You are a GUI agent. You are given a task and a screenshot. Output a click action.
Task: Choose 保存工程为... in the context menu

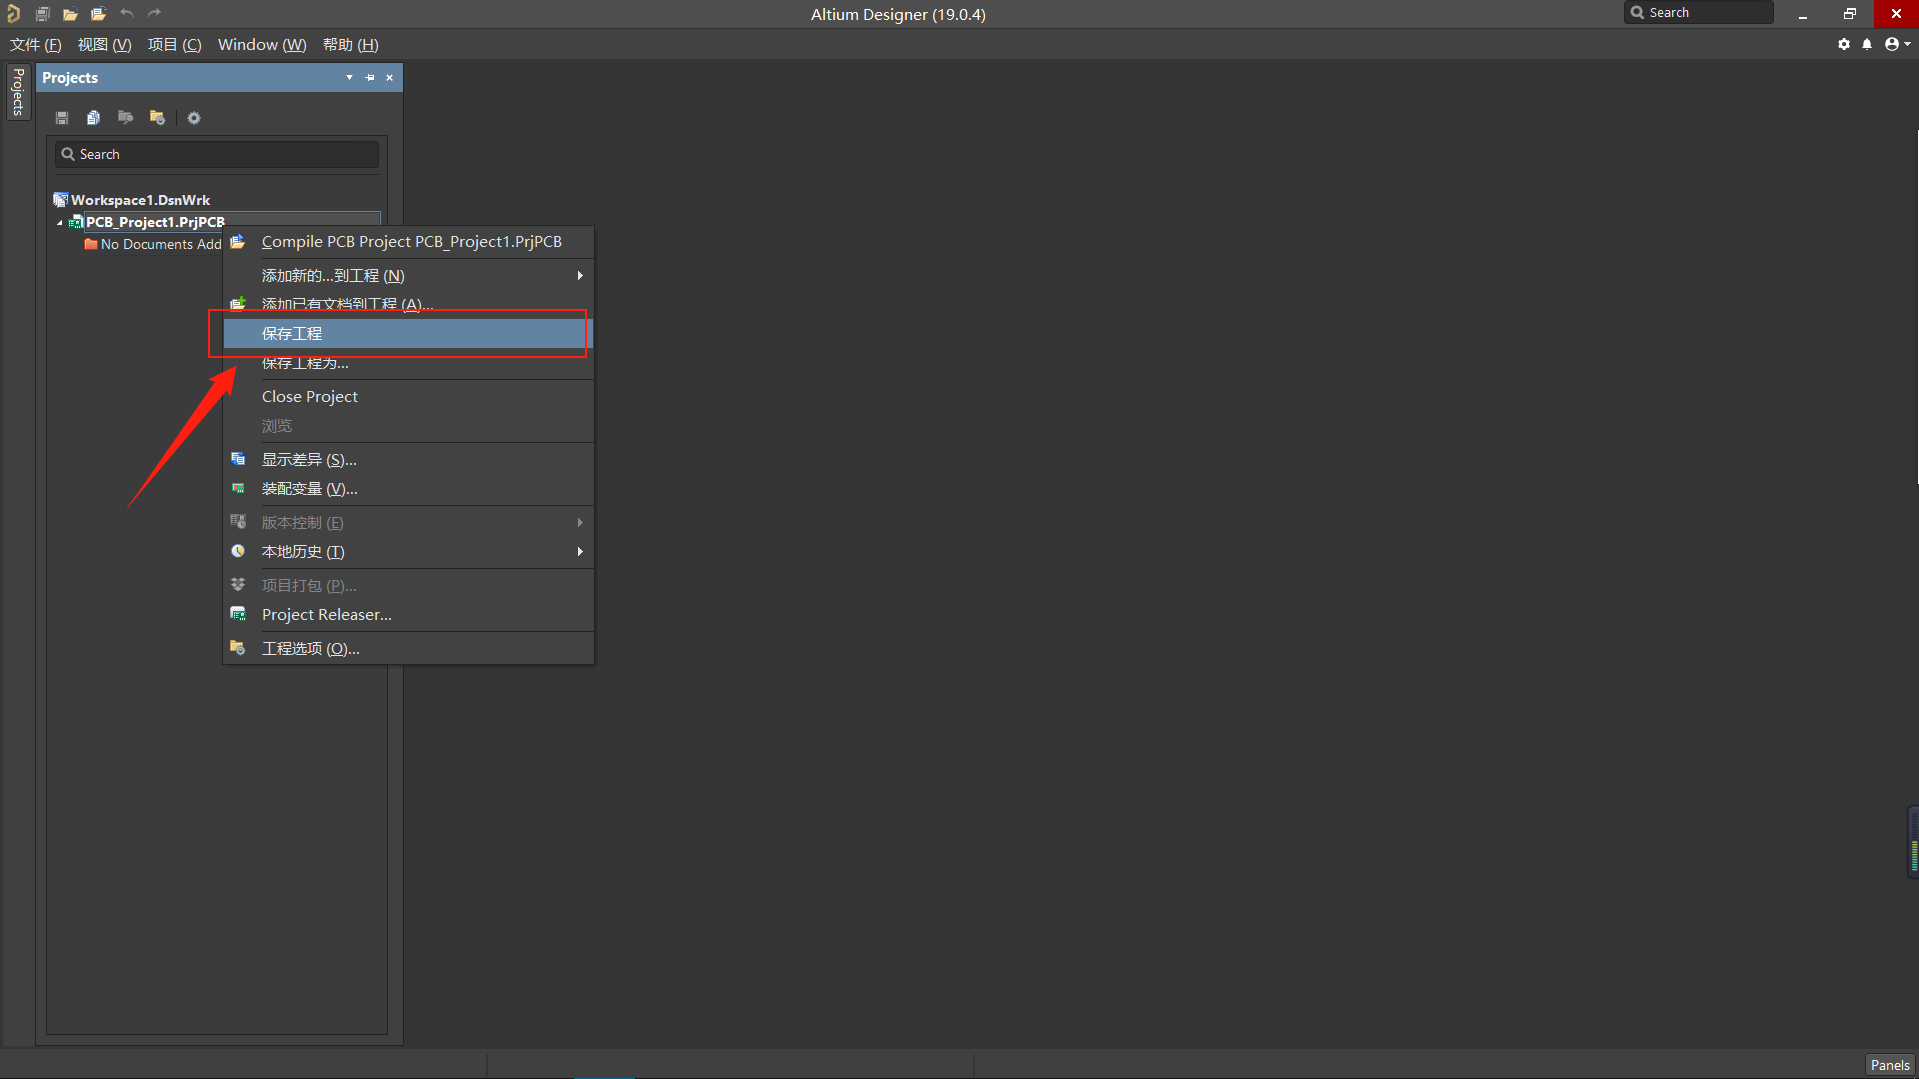tap(408, 363)
